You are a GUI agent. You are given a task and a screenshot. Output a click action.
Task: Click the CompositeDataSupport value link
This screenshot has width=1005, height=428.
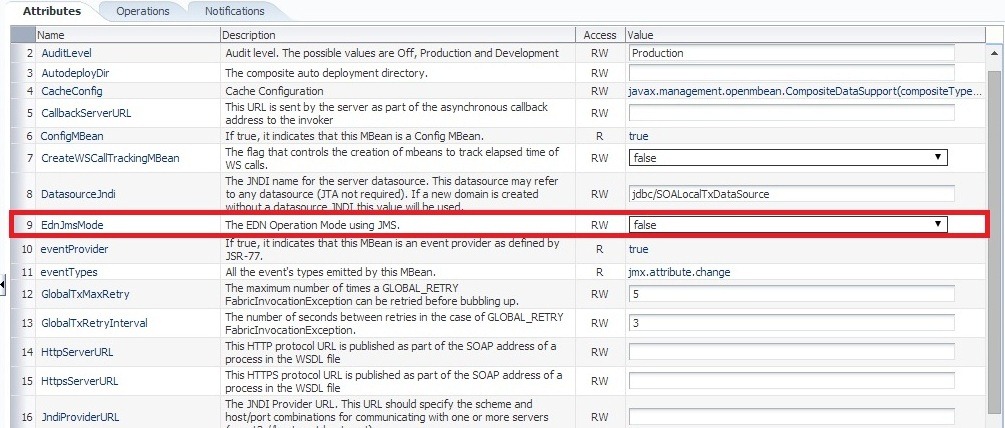(805, 92)
